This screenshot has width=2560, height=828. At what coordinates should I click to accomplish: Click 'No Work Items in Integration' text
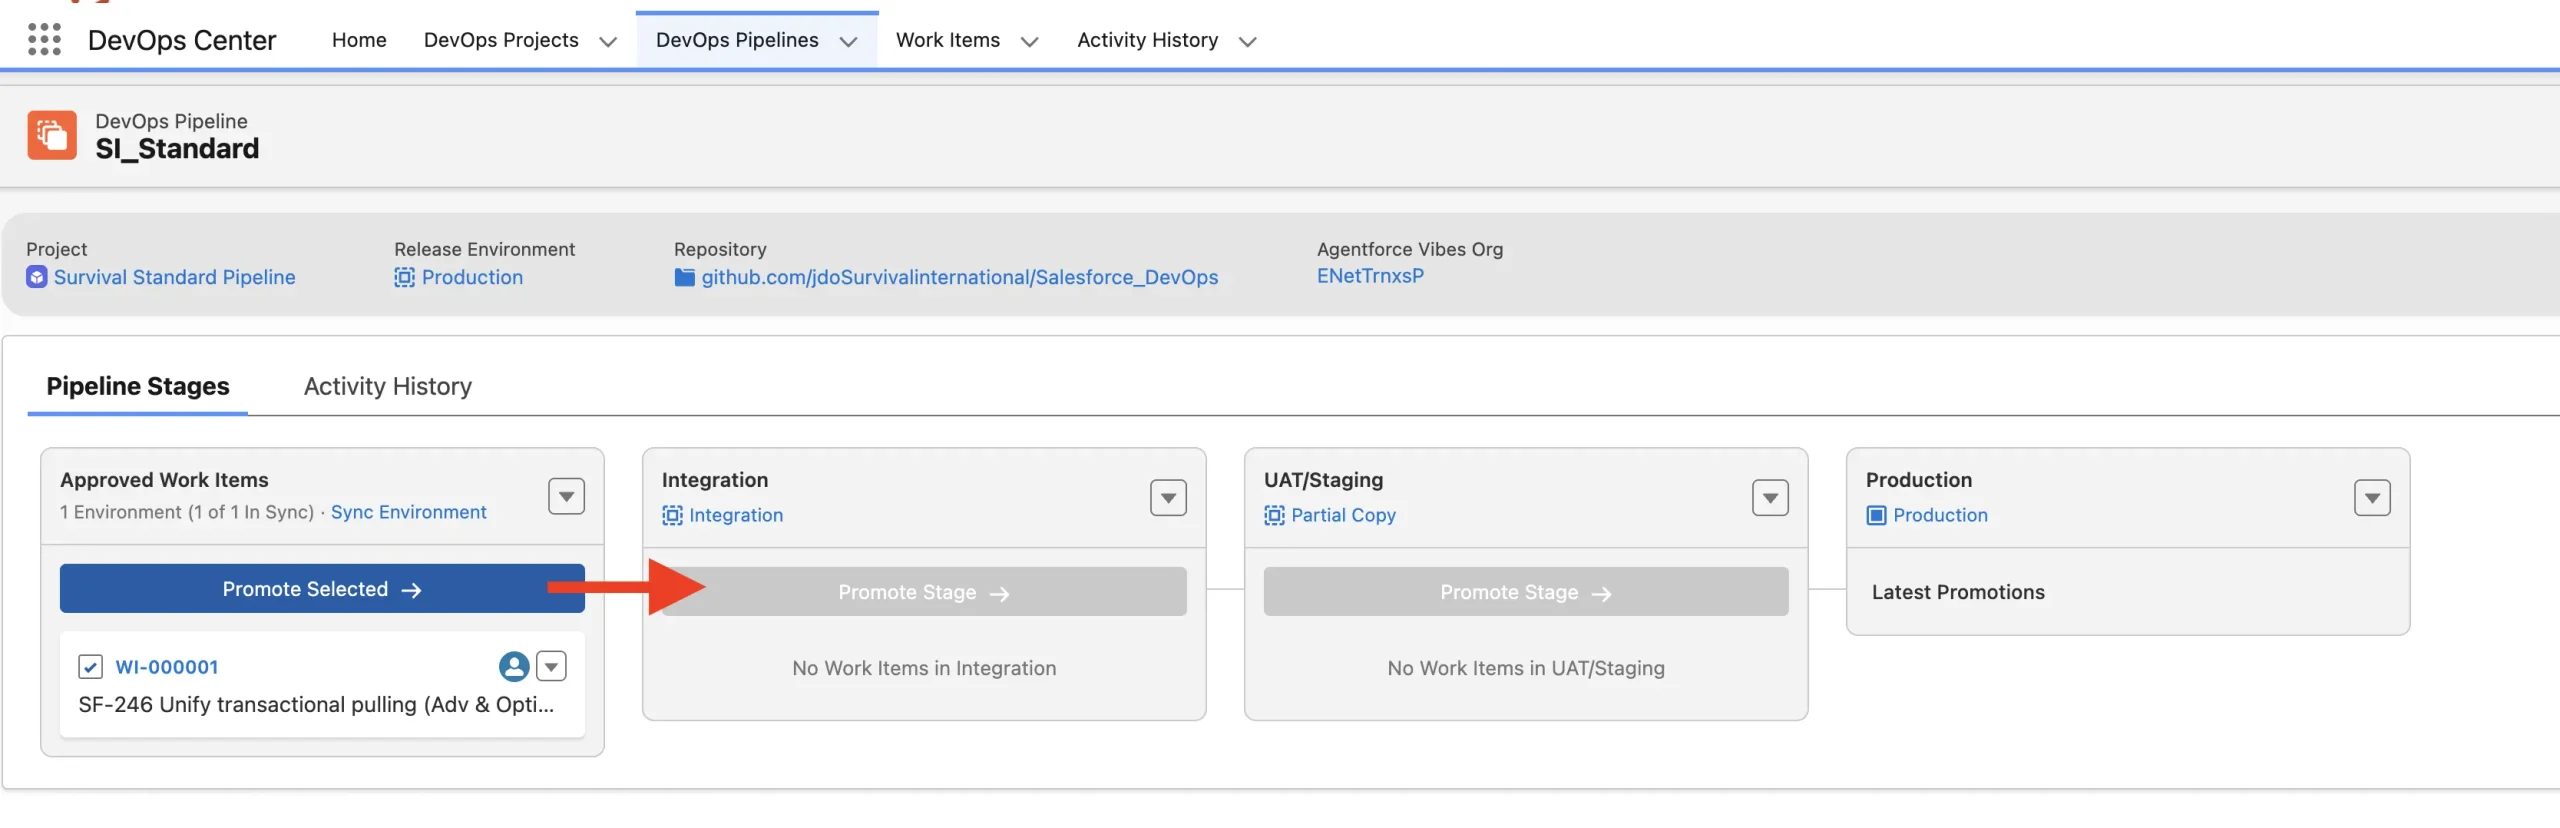click(x=924, y=668)
